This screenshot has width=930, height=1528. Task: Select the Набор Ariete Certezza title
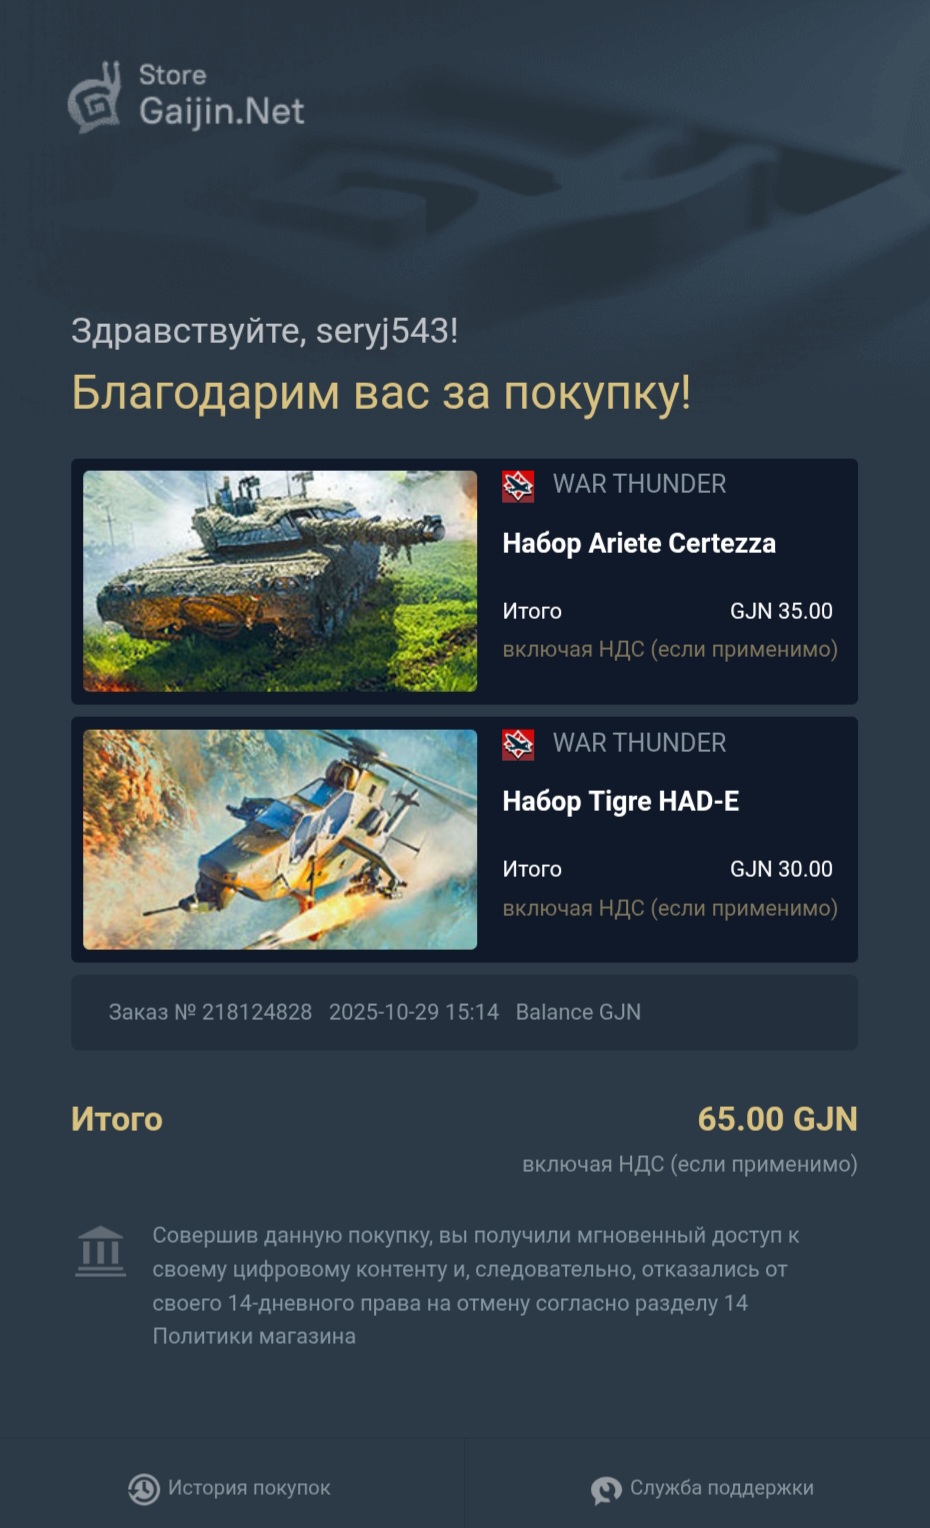pyautogui.click(x=639, y=543)
